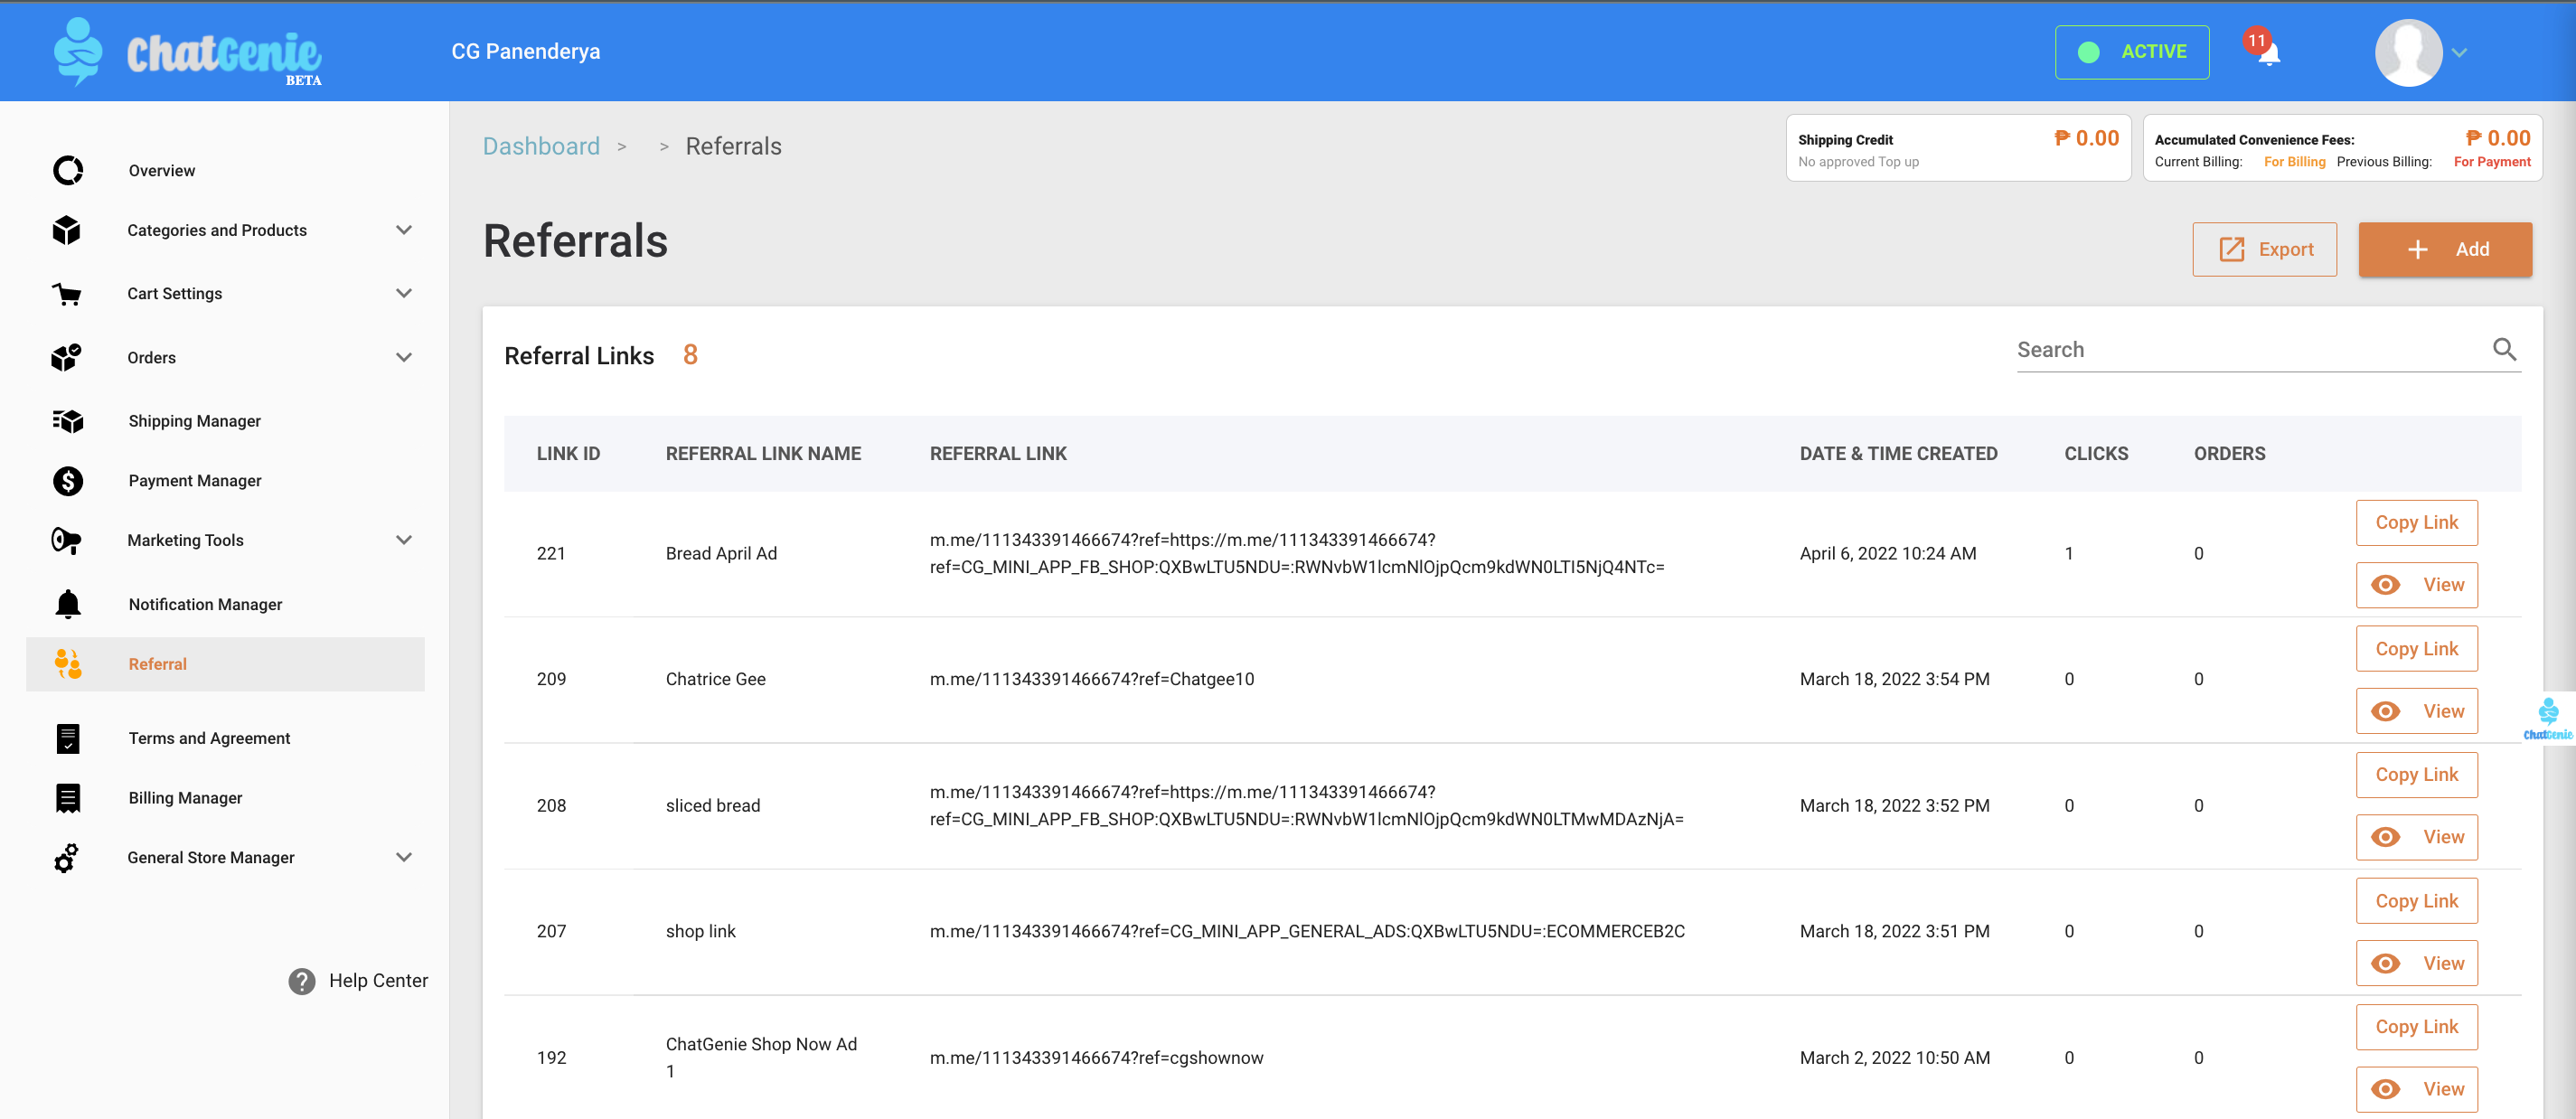Click the floating ChatGenie chat widget
This screenshot has width=2576, height=1119.
coord(2548,719)
